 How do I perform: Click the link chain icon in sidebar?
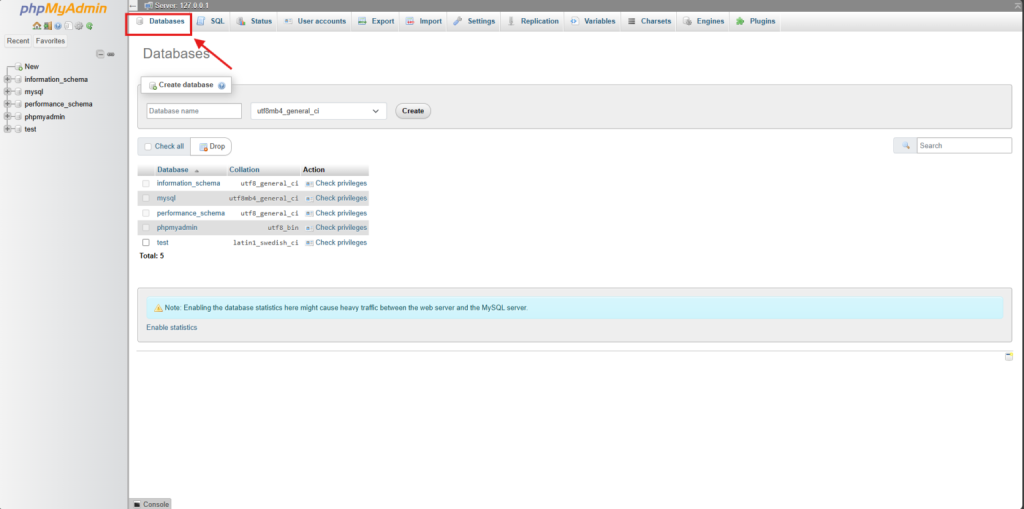click(111, 54)
